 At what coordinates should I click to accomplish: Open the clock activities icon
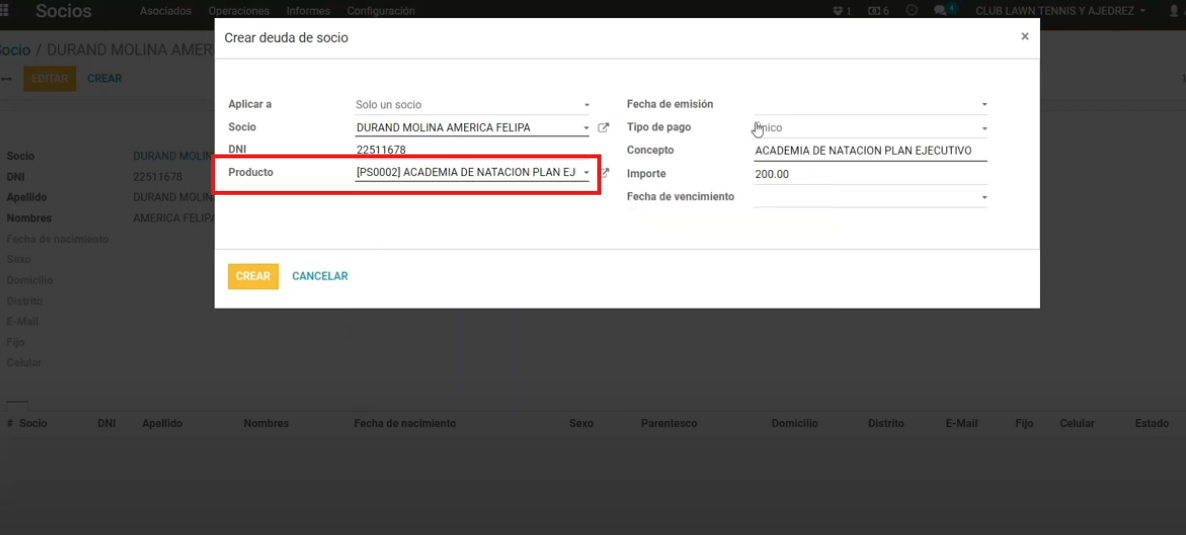pos(911,11)
